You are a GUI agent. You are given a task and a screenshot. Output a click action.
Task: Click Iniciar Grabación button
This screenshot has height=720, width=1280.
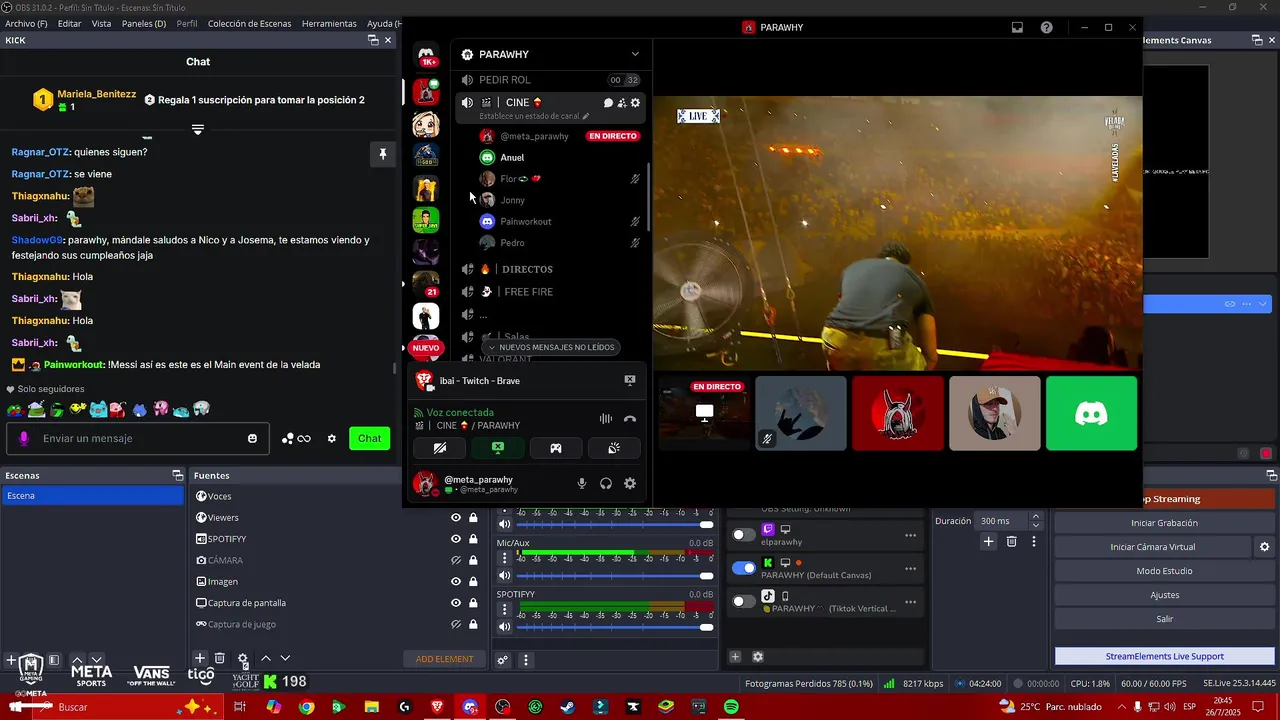pos(1164,523)
